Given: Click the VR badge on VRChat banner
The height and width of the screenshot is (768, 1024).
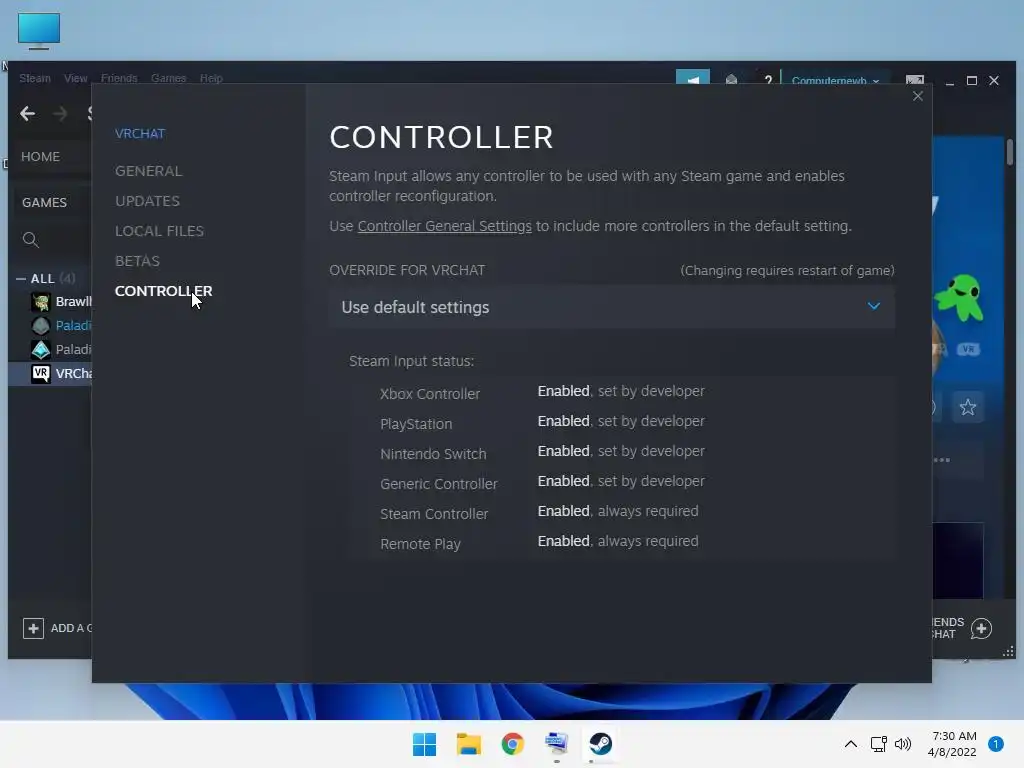Looking at the screenshot, I should [968, 349].
